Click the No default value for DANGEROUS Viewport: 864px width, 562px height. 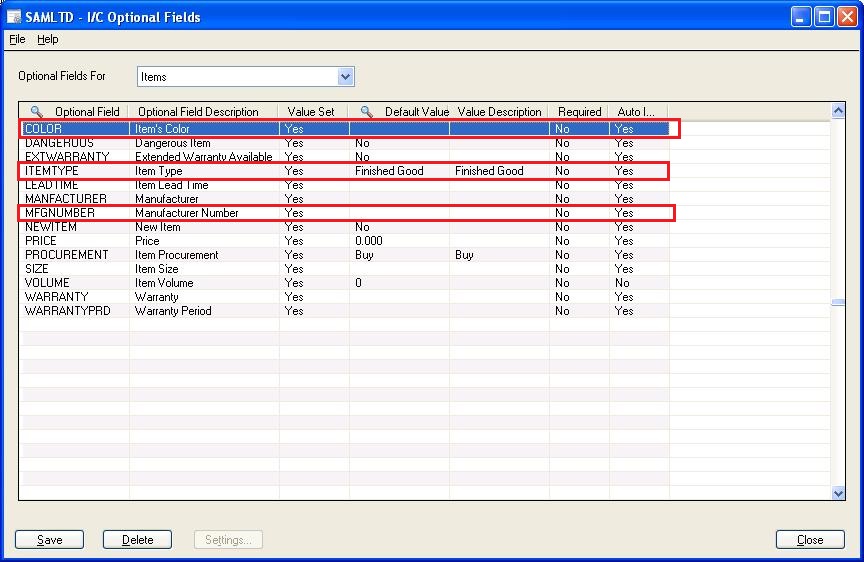click(x=399, y=143)
